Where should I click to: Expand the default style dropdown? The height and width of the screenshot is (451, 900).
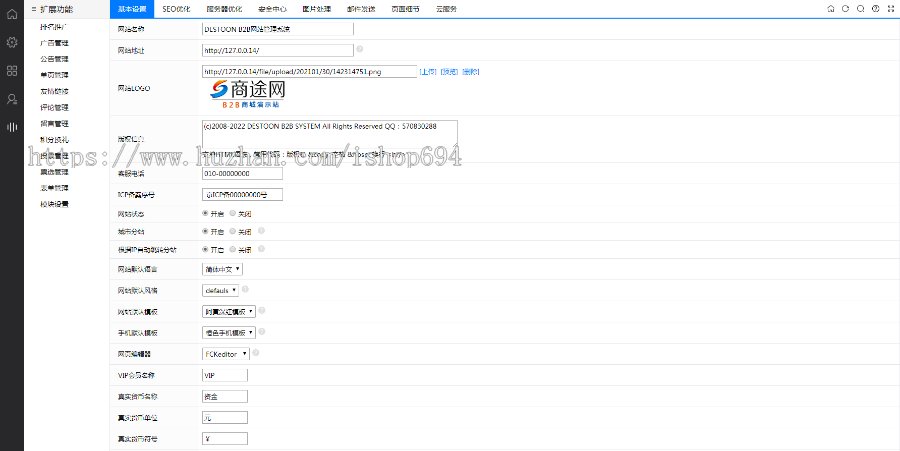(220, 290)
